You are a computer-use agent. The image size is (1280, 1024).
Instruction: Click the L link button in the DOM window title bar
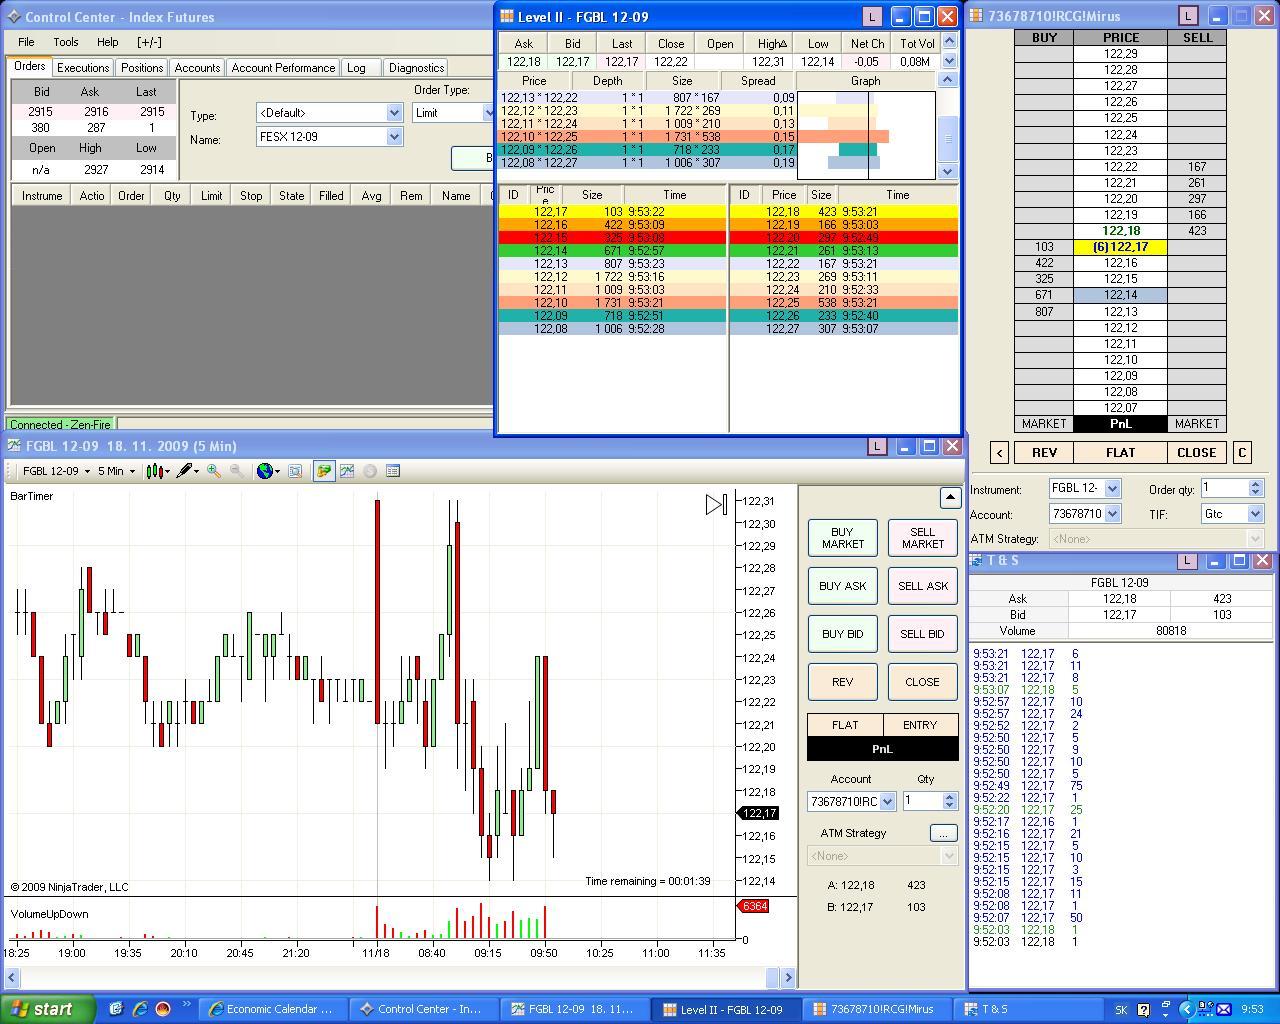1188,16
